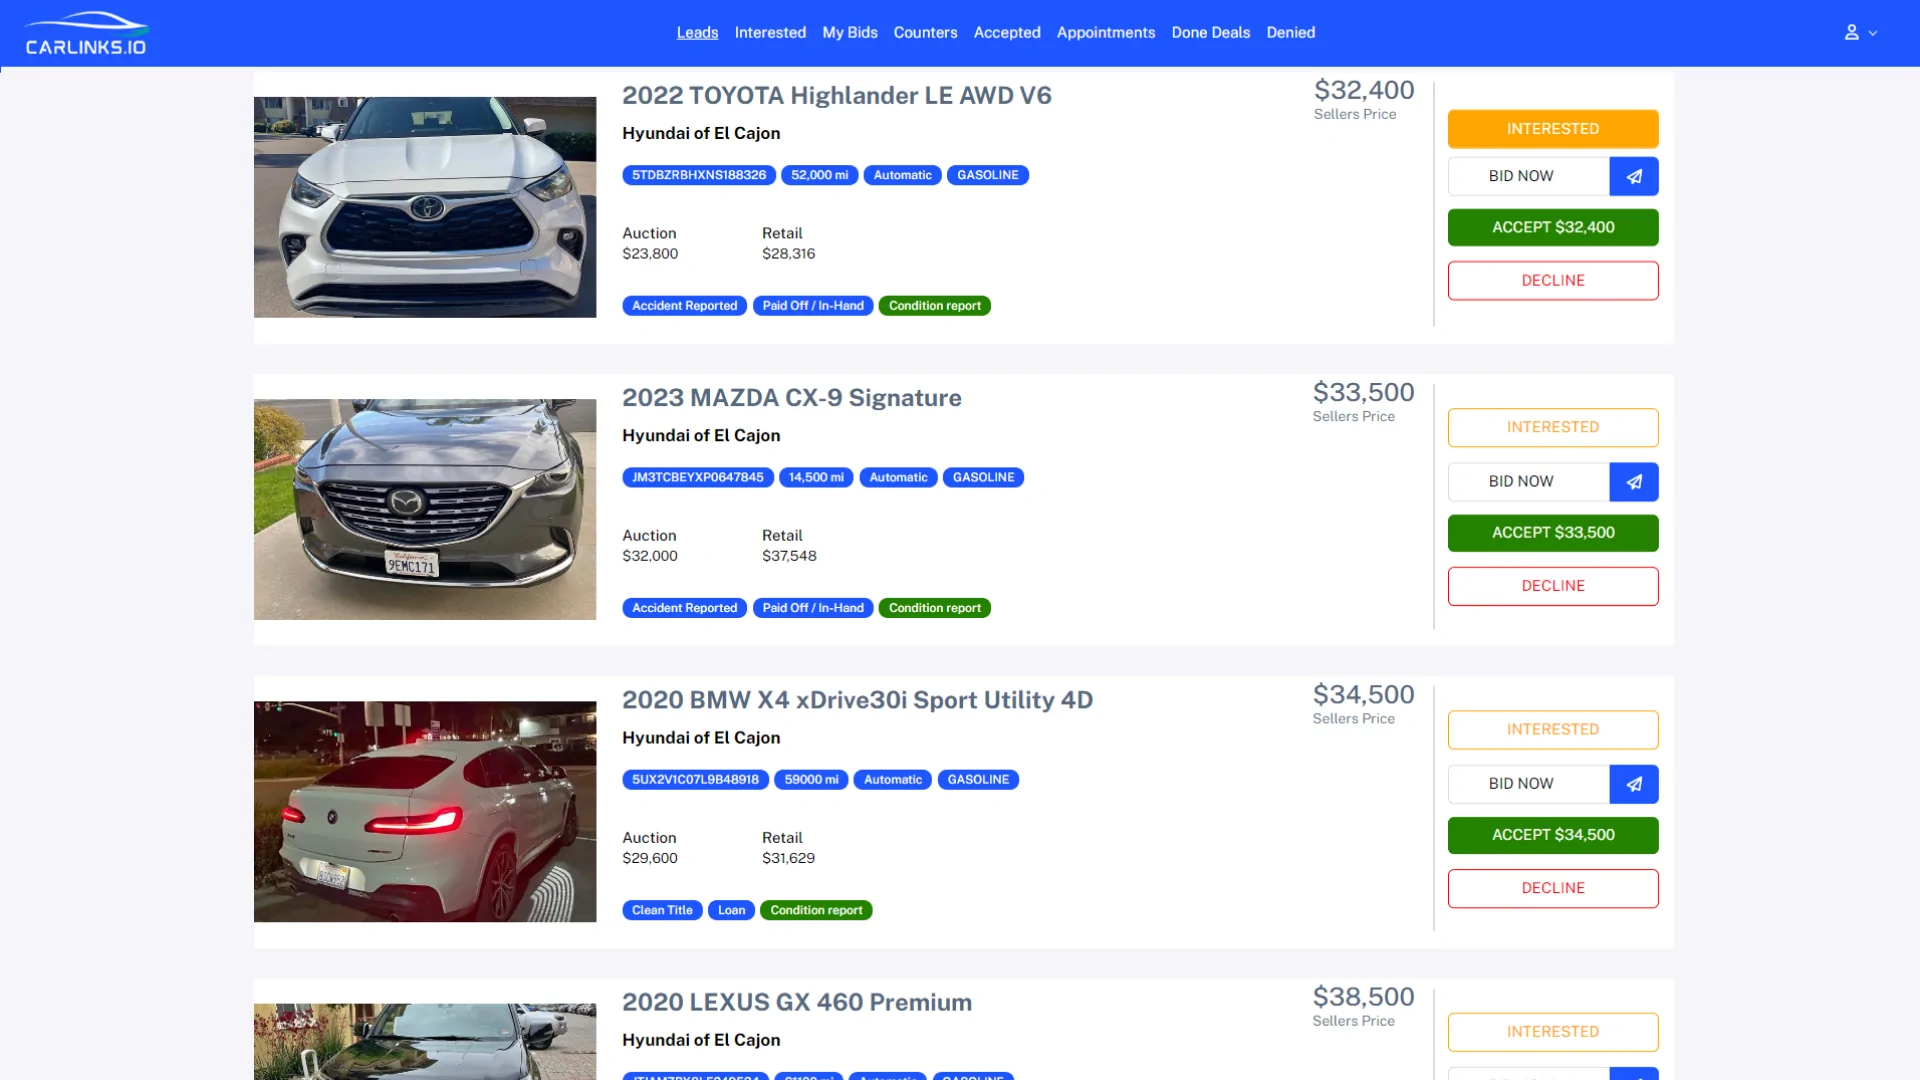This screenshot has width=1920, height=1080.
Task: Open the Mazda CX-9 photo
Action: pyautogui.click(x=425, y=510)
